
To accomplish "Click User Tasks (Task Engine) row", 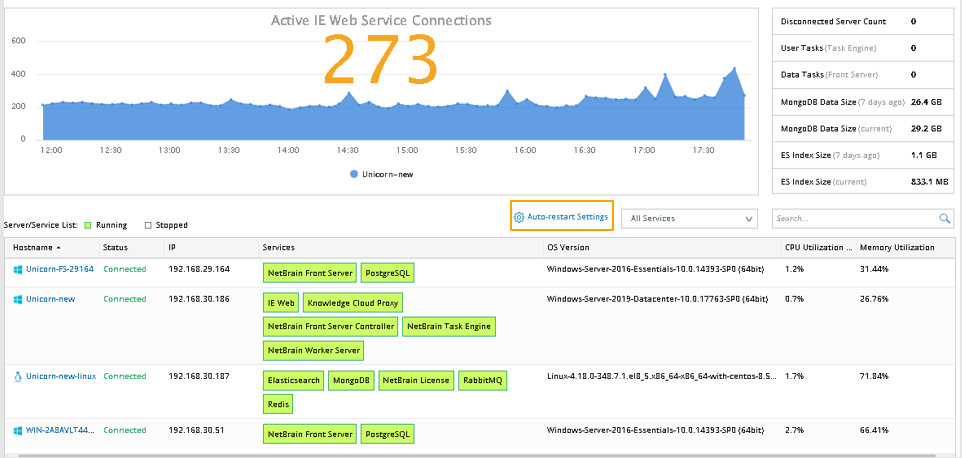I will [x=862, y=48].
